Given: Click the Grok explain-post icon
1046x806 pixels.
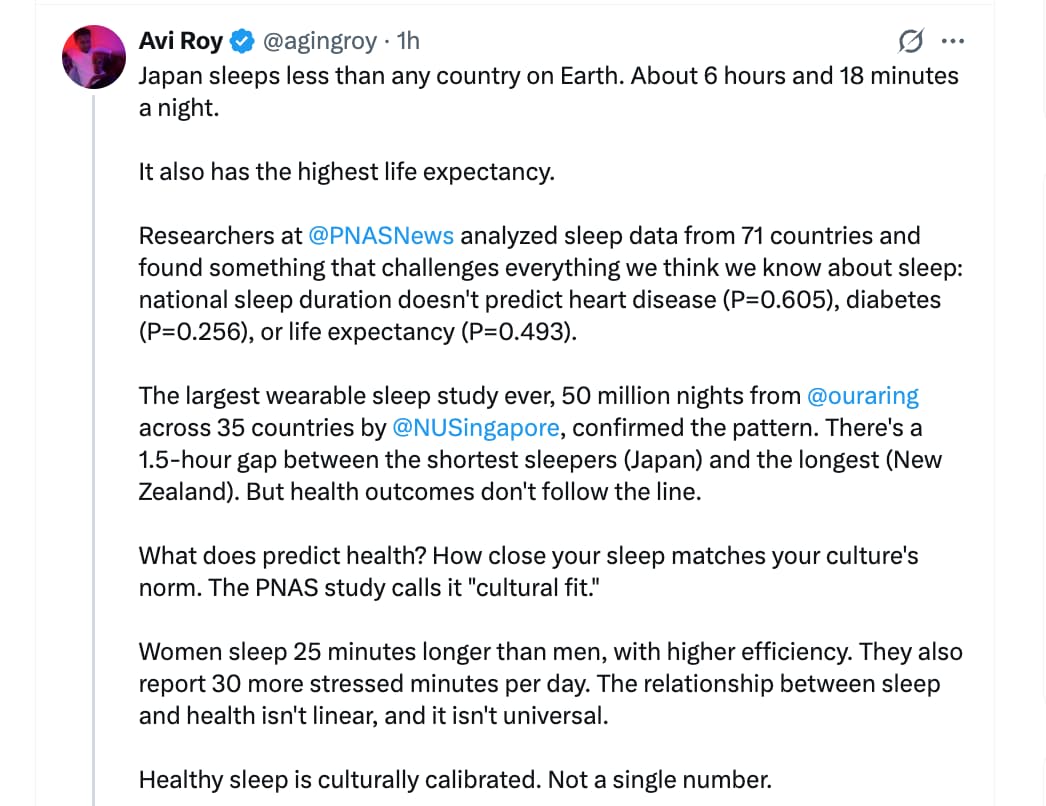Looking at the screenshot, I should [911, 42].
